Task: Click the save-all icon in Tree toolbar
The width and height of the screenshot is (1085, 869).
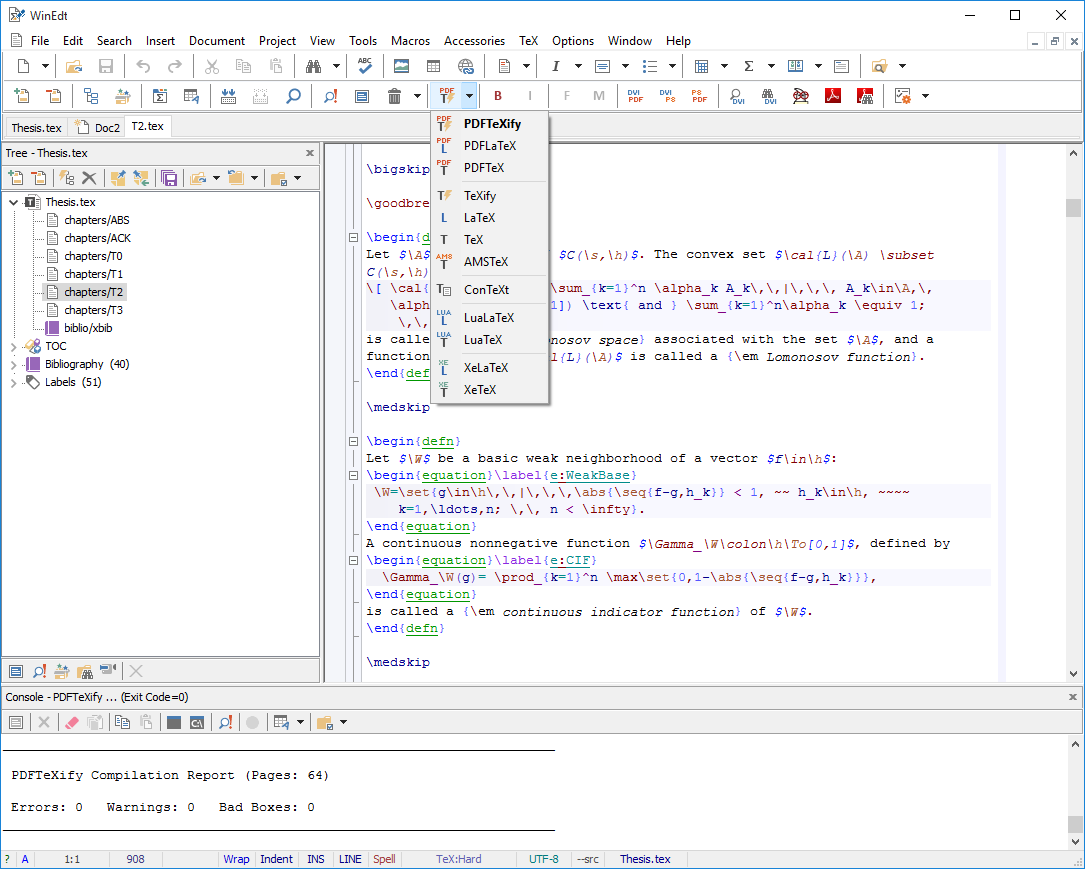Action: coord(169,178)
